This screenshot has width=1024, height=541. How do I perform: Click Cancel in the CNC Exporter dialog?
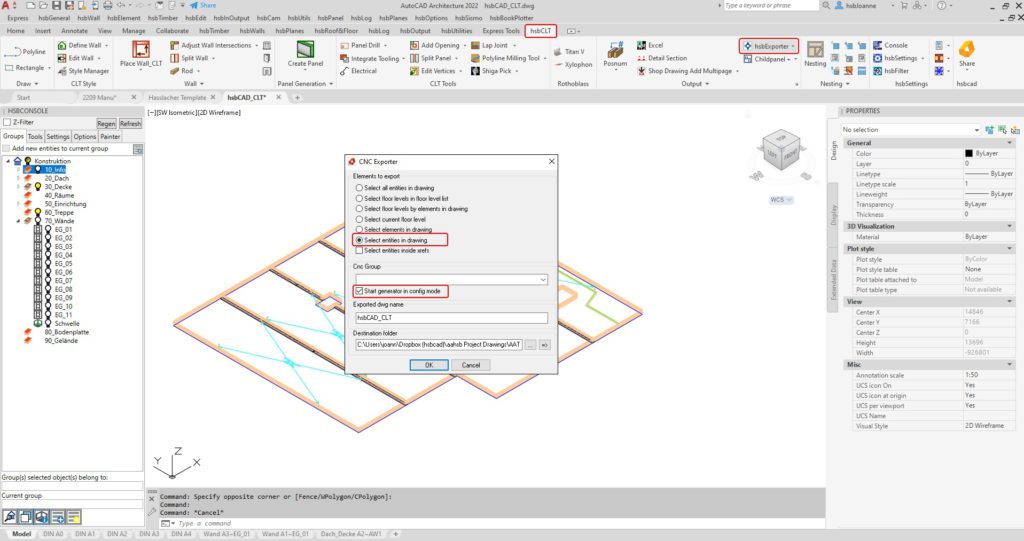[x=471, y=365]
